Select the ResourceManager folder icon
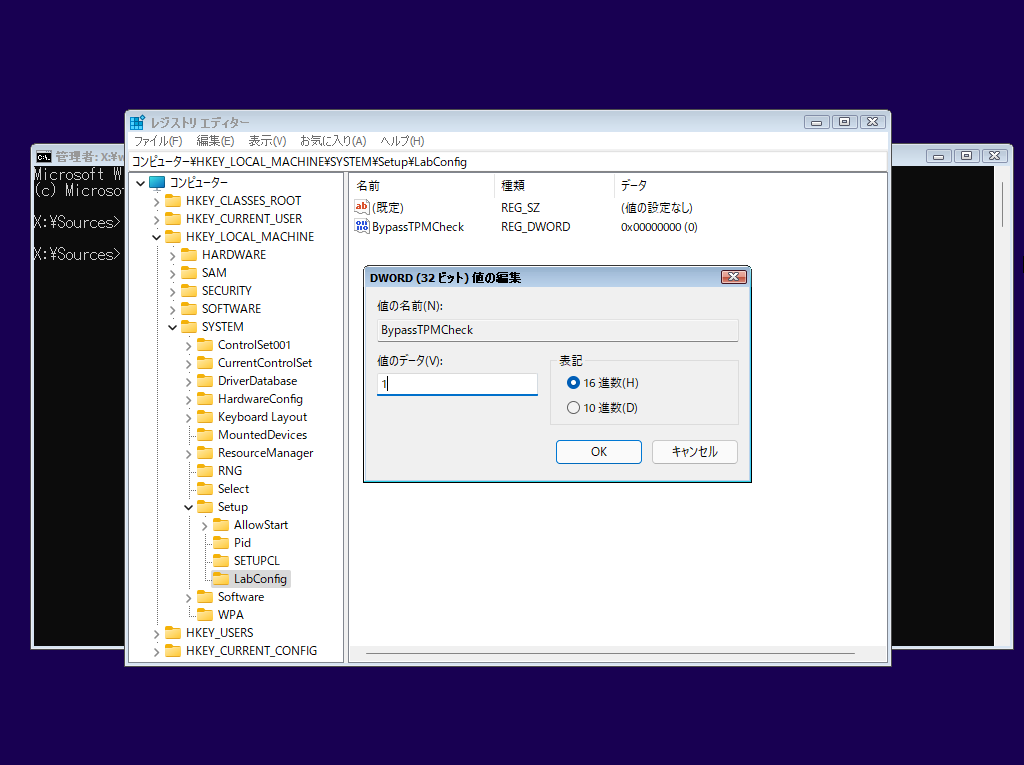The width and height of the screenshot is (1024, 765). (x=205, y=453)
